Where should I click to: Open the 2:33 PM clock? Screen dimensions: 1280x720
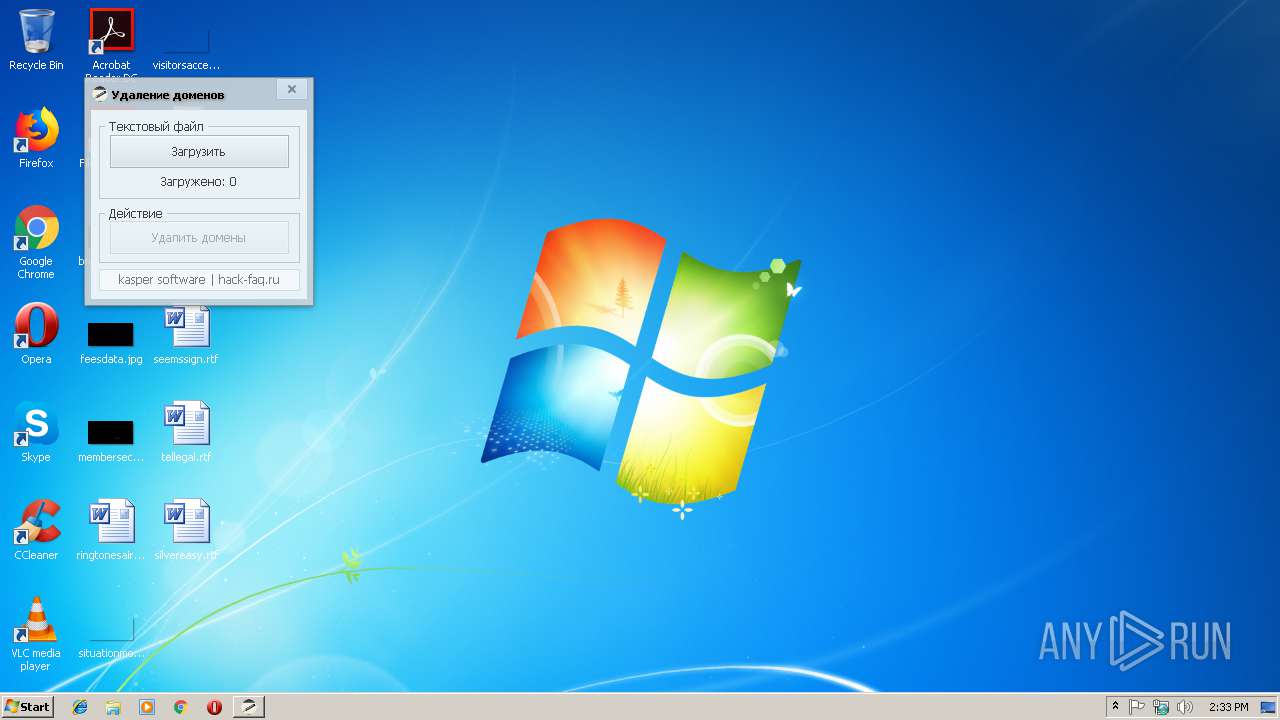(1228, 707)
